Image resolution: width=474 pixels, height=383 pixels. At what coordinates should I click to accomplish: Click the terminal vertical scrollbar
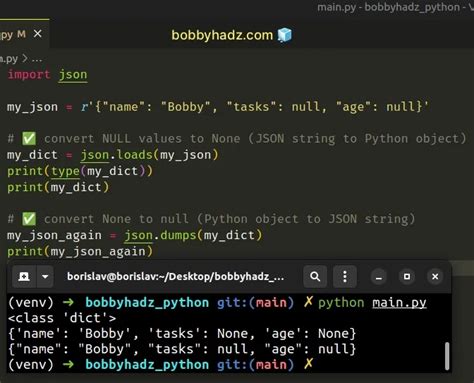pyautogui.click(x=447, y=356)
